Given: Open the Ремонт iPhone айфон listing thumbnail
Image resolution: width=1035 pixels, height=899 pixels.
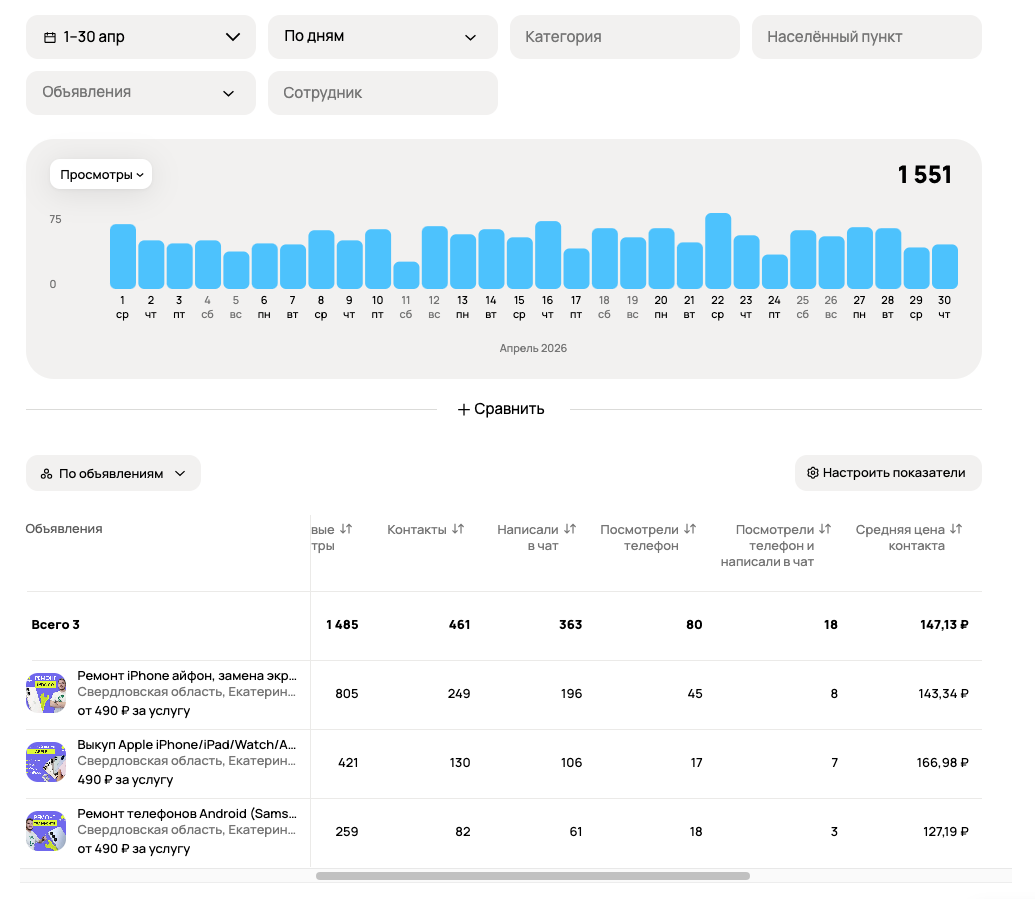Looking at the screenshot, I should tap(46, 693).
